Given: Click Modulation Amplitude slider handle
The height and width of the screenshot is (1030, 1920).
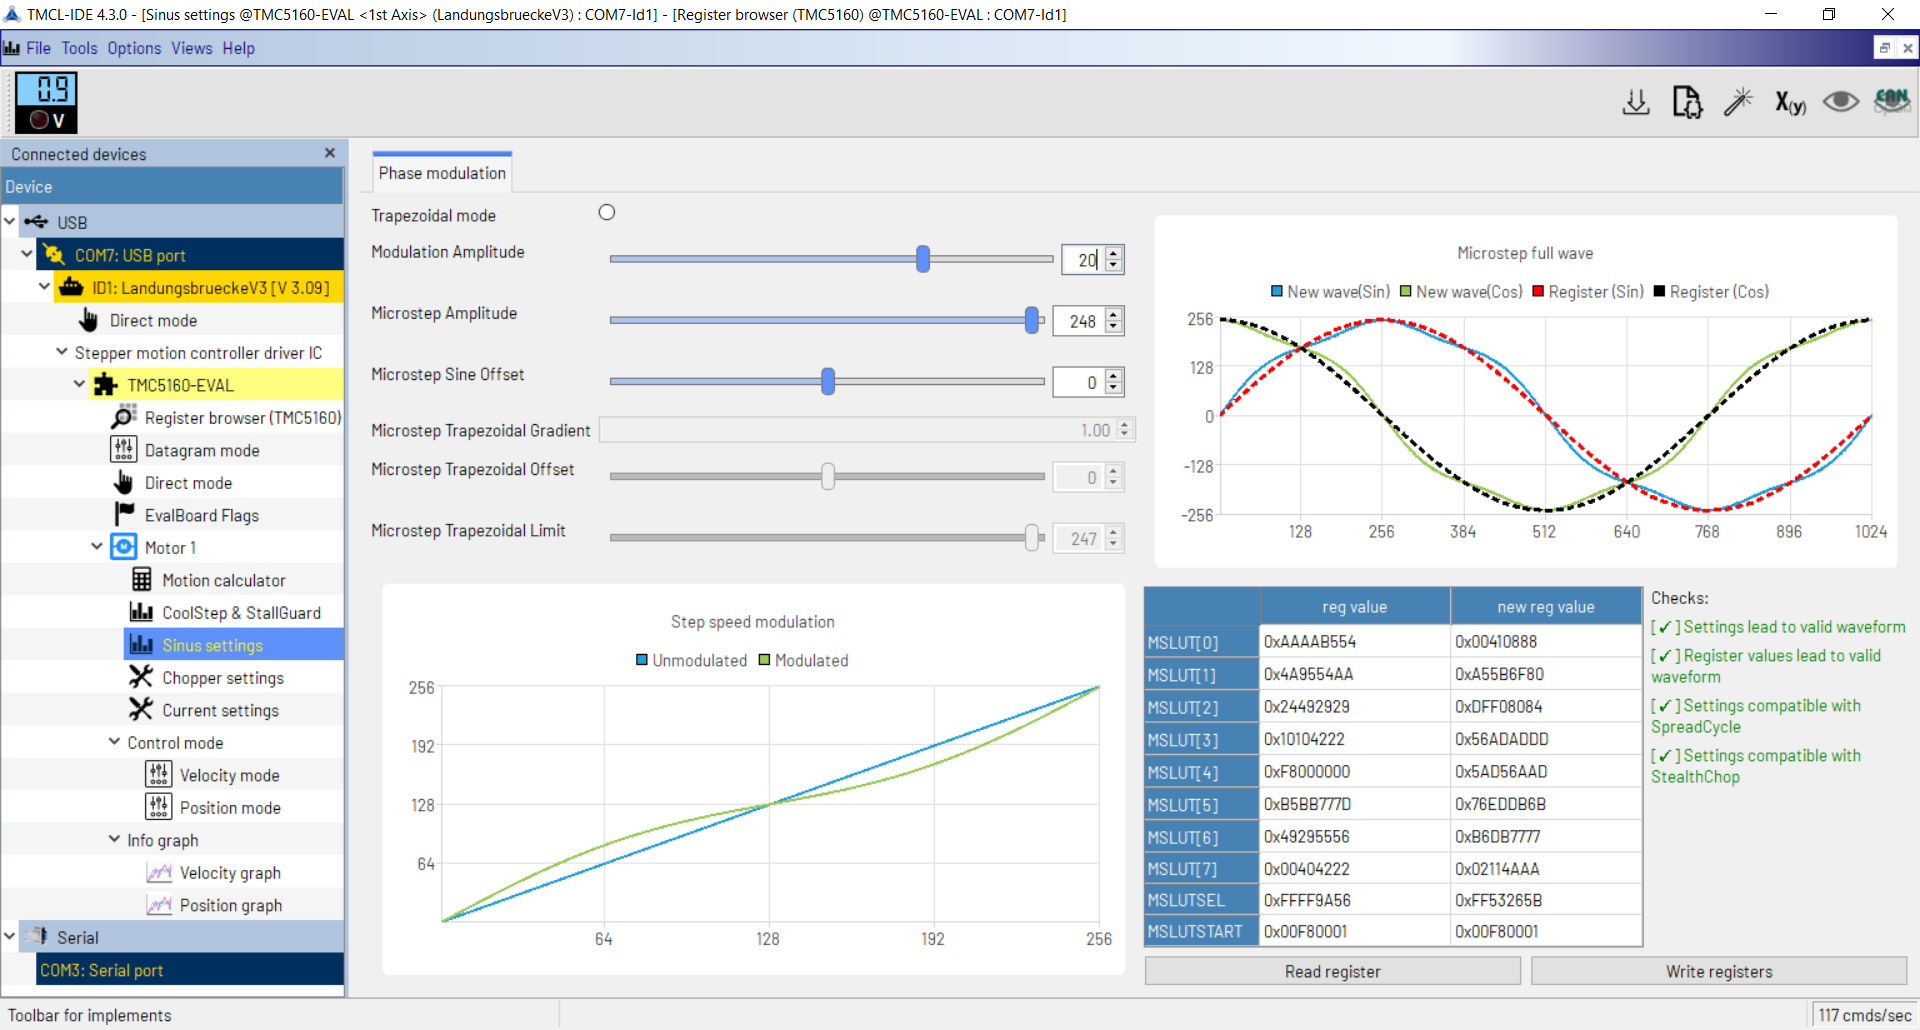Looking at the screenshot, I should tap(923, 259).
